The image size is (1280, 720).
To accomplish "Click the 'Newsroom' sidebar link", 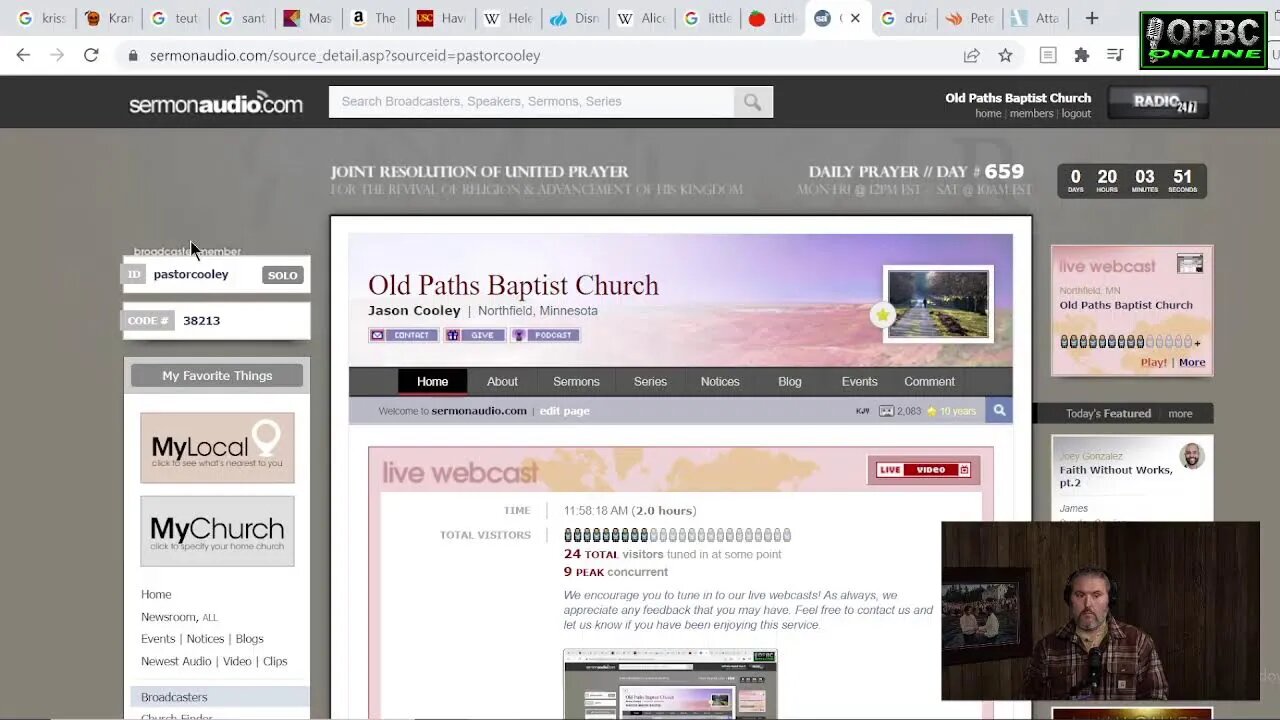I will 168,617.
